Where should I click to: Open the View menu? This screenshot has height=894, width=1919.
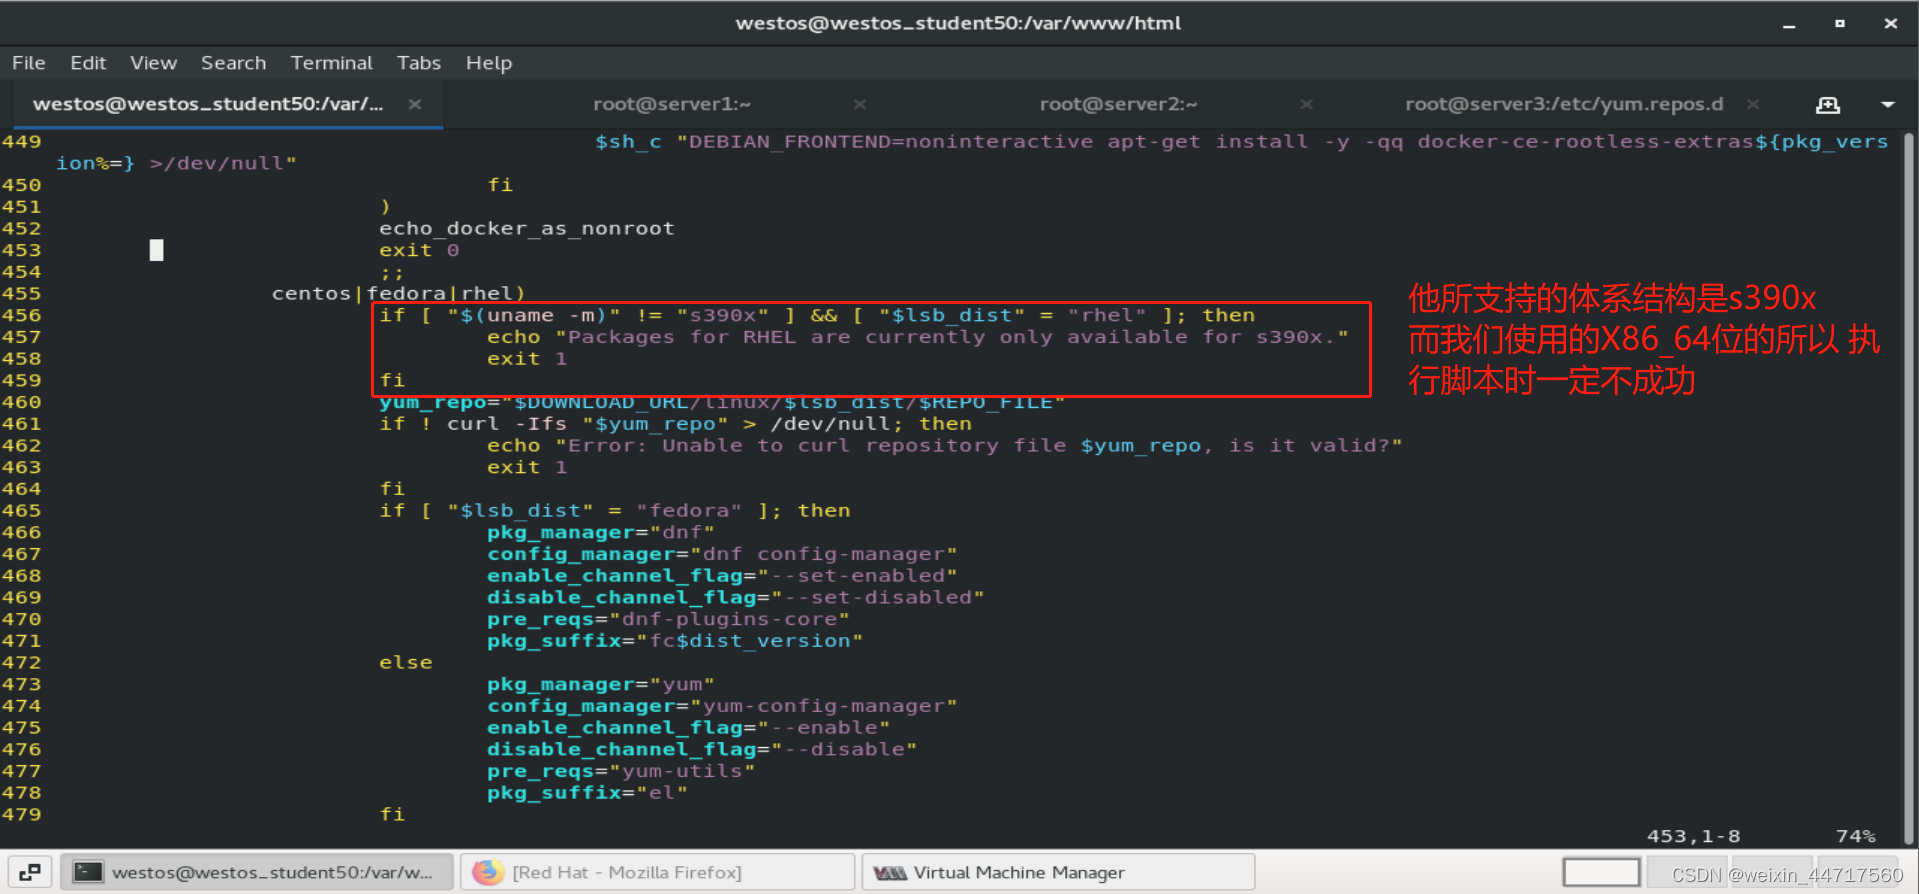(x=153, y=63)
